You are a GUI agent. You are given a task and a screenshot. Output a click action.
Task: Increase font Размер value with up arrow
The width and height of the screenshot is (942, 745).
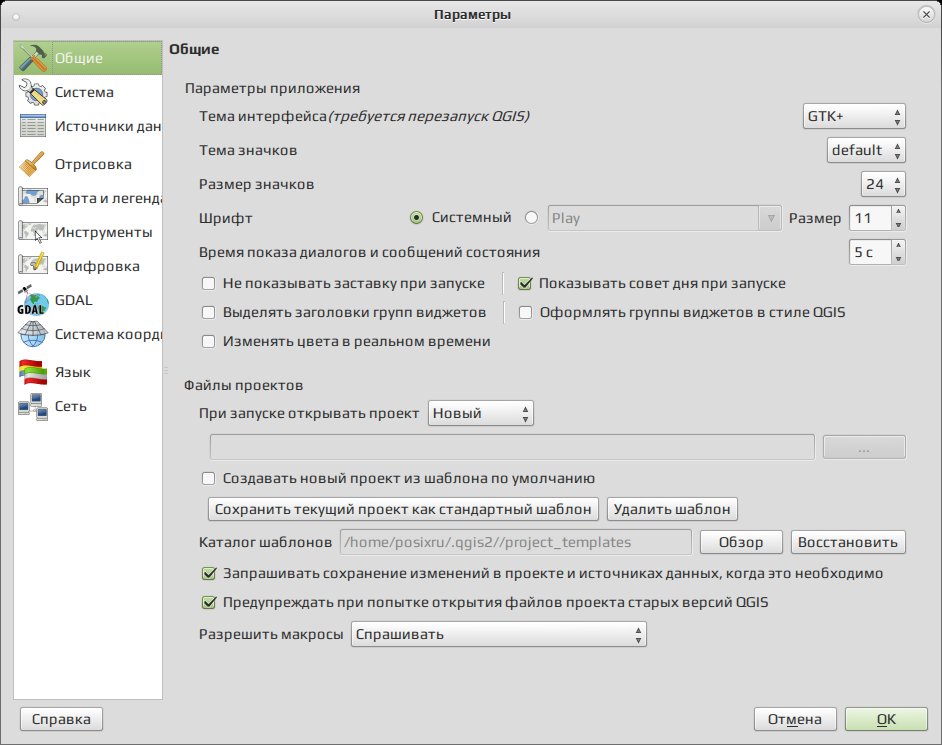point(898,212)
